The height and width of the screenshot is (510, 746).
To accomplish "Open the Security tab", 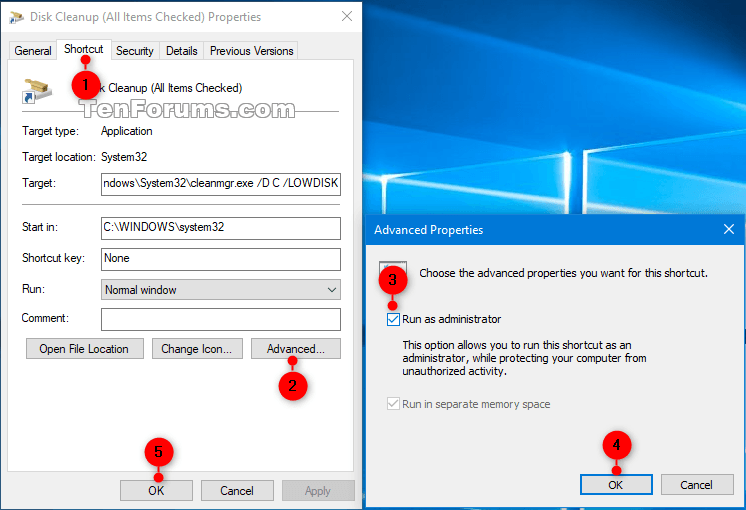I will click(135, 50).
